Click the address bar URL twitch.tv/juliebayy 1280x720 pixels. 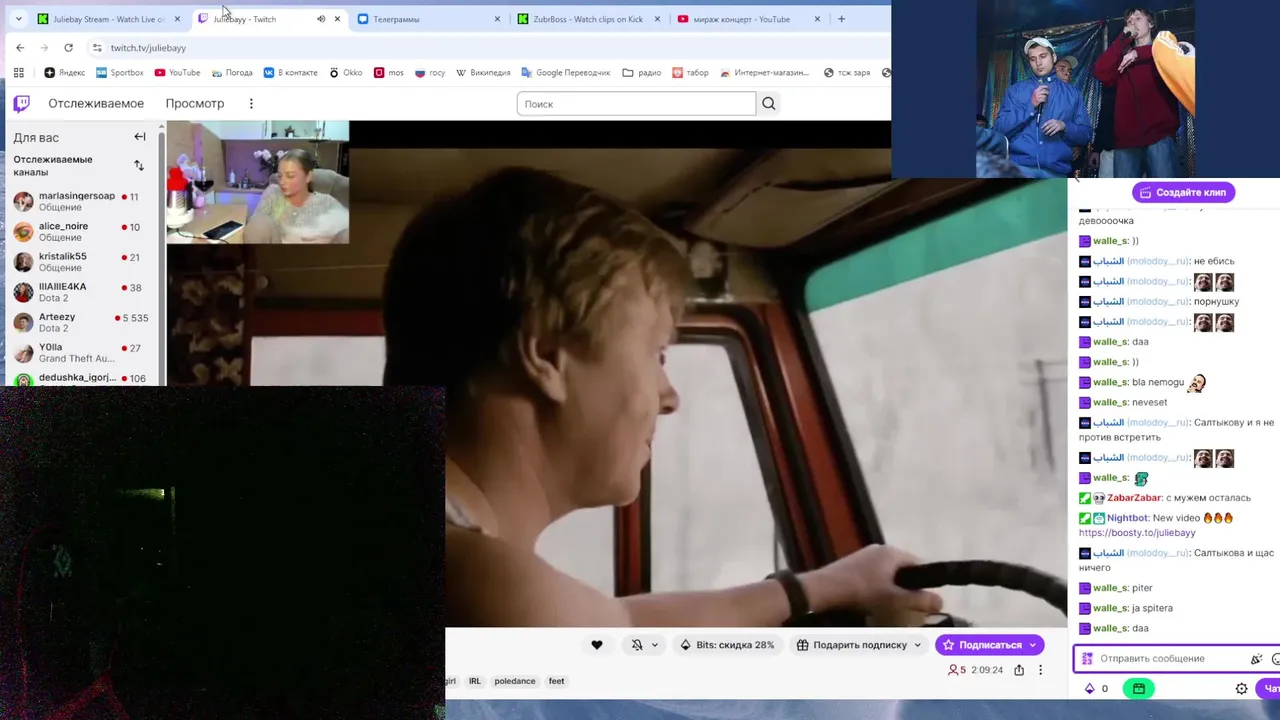click(x=148, y=47)
